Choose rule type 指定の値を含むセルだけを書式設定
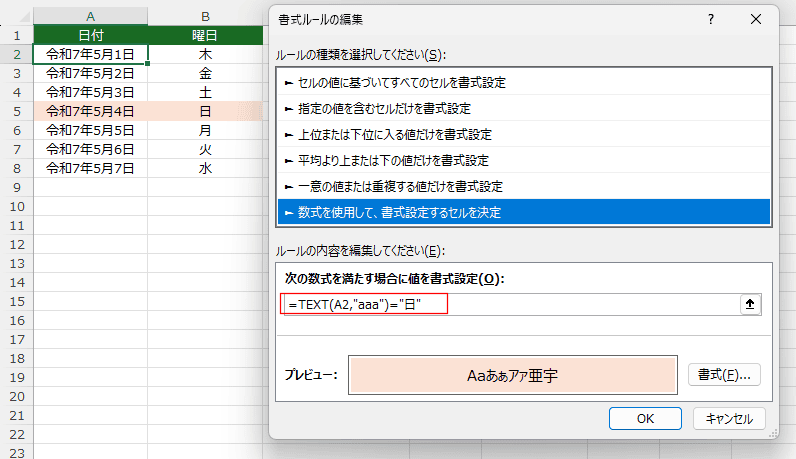Image resolution: width=796 pixels, height=459 pixels. [524, 108]
